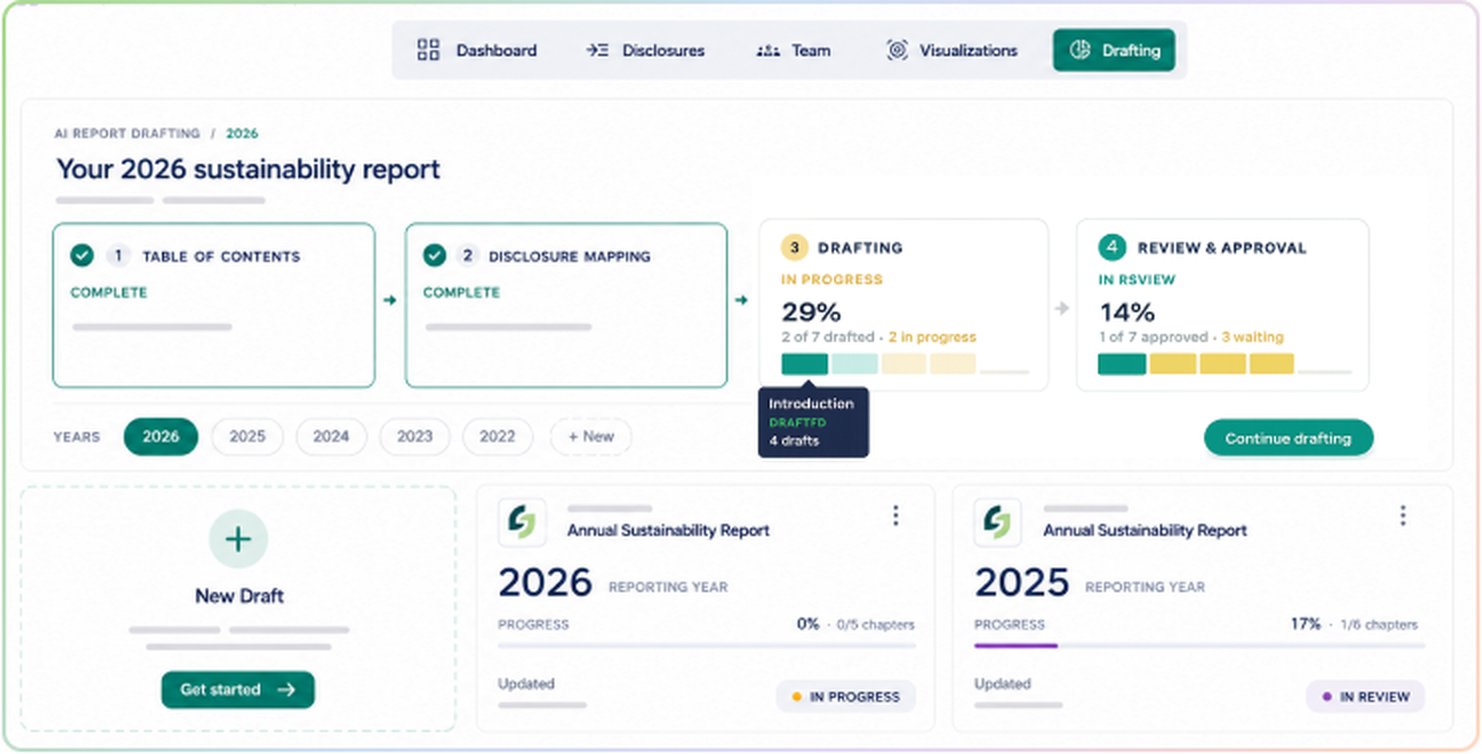Click the 14% approval percentage
1482x754 pixels.
[1127, 312]
